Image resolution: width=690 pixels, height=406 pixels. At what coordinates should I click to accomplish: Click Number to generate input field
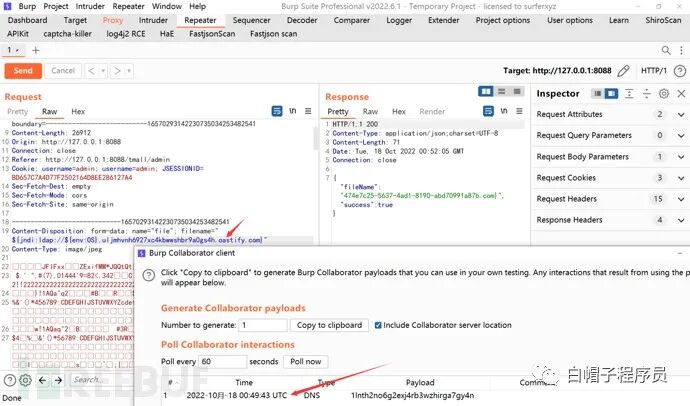click(263, 326)
